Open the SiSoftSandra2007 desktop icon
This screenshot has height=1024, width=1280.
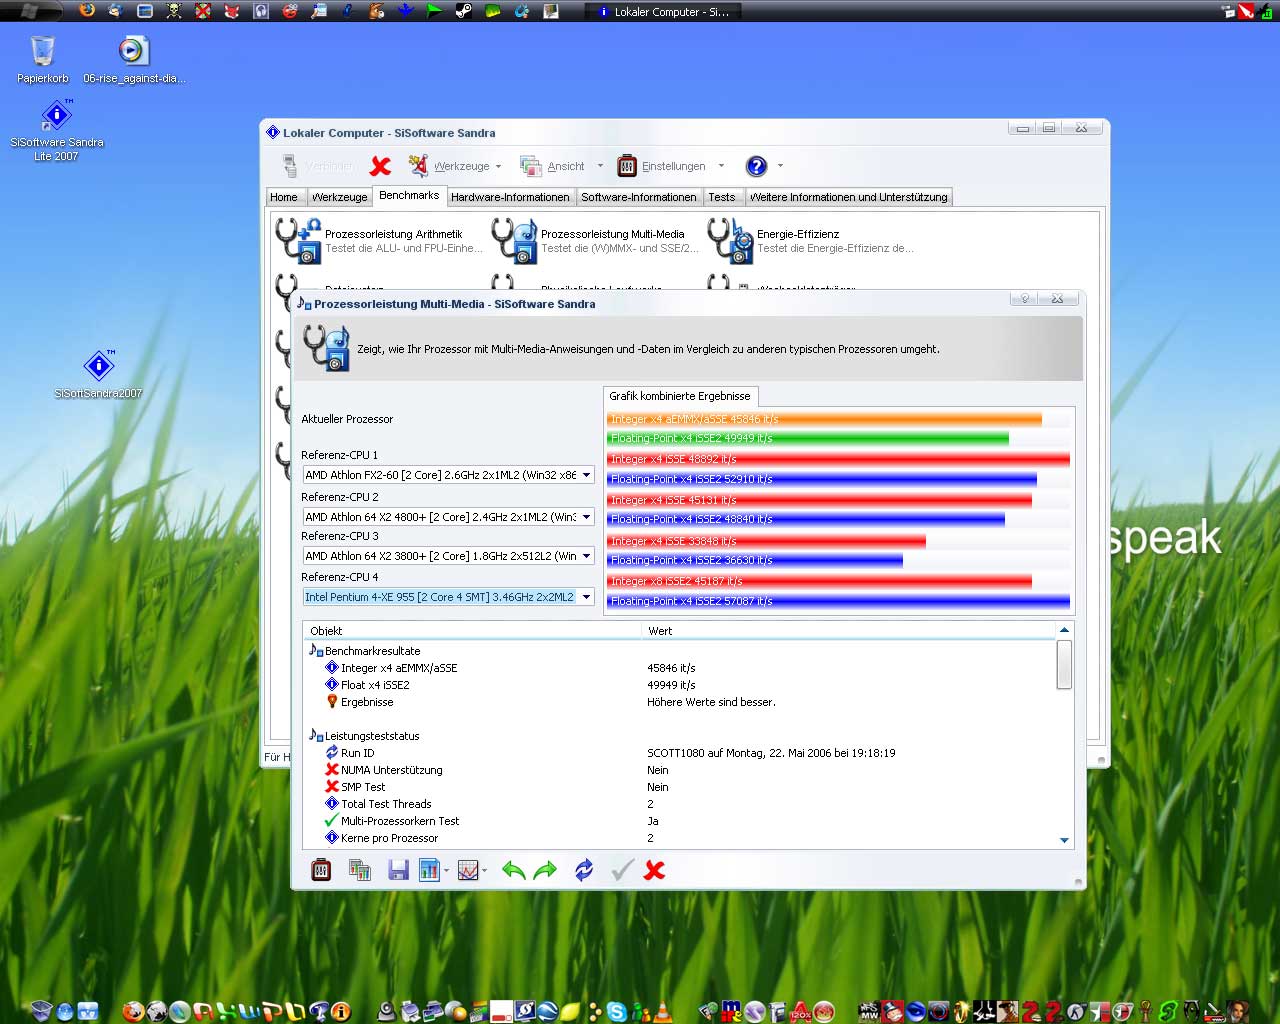[98, 374]
